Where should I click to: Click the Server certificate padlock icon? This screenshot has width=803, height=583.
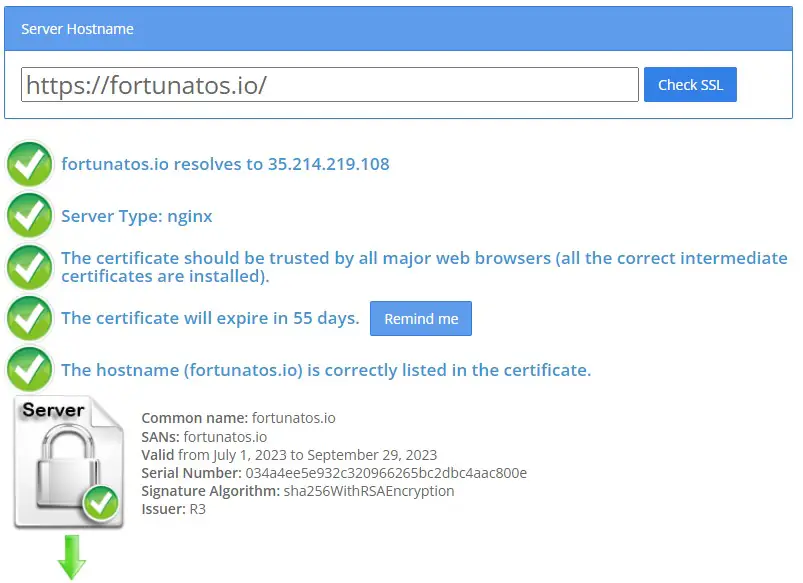coord(69,462)
